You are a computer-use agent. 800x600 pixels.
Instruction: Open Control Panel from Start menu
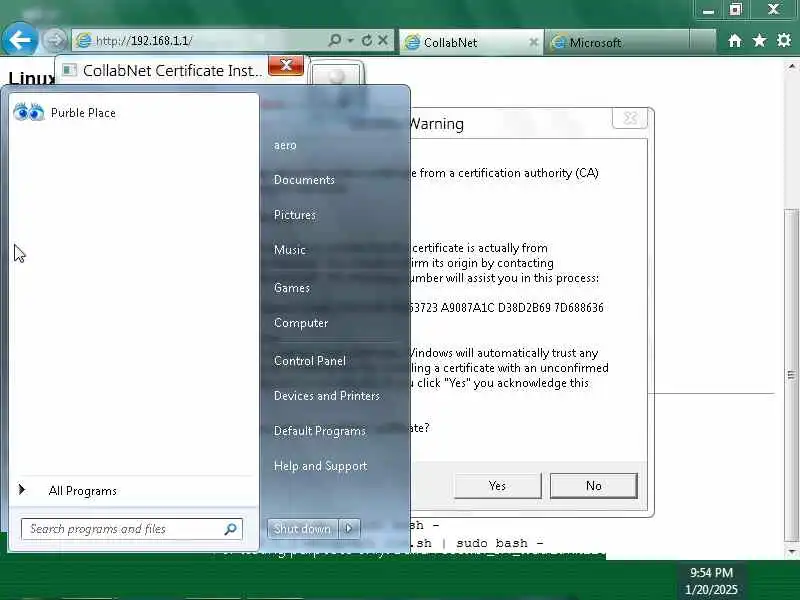tap(310, 361)
